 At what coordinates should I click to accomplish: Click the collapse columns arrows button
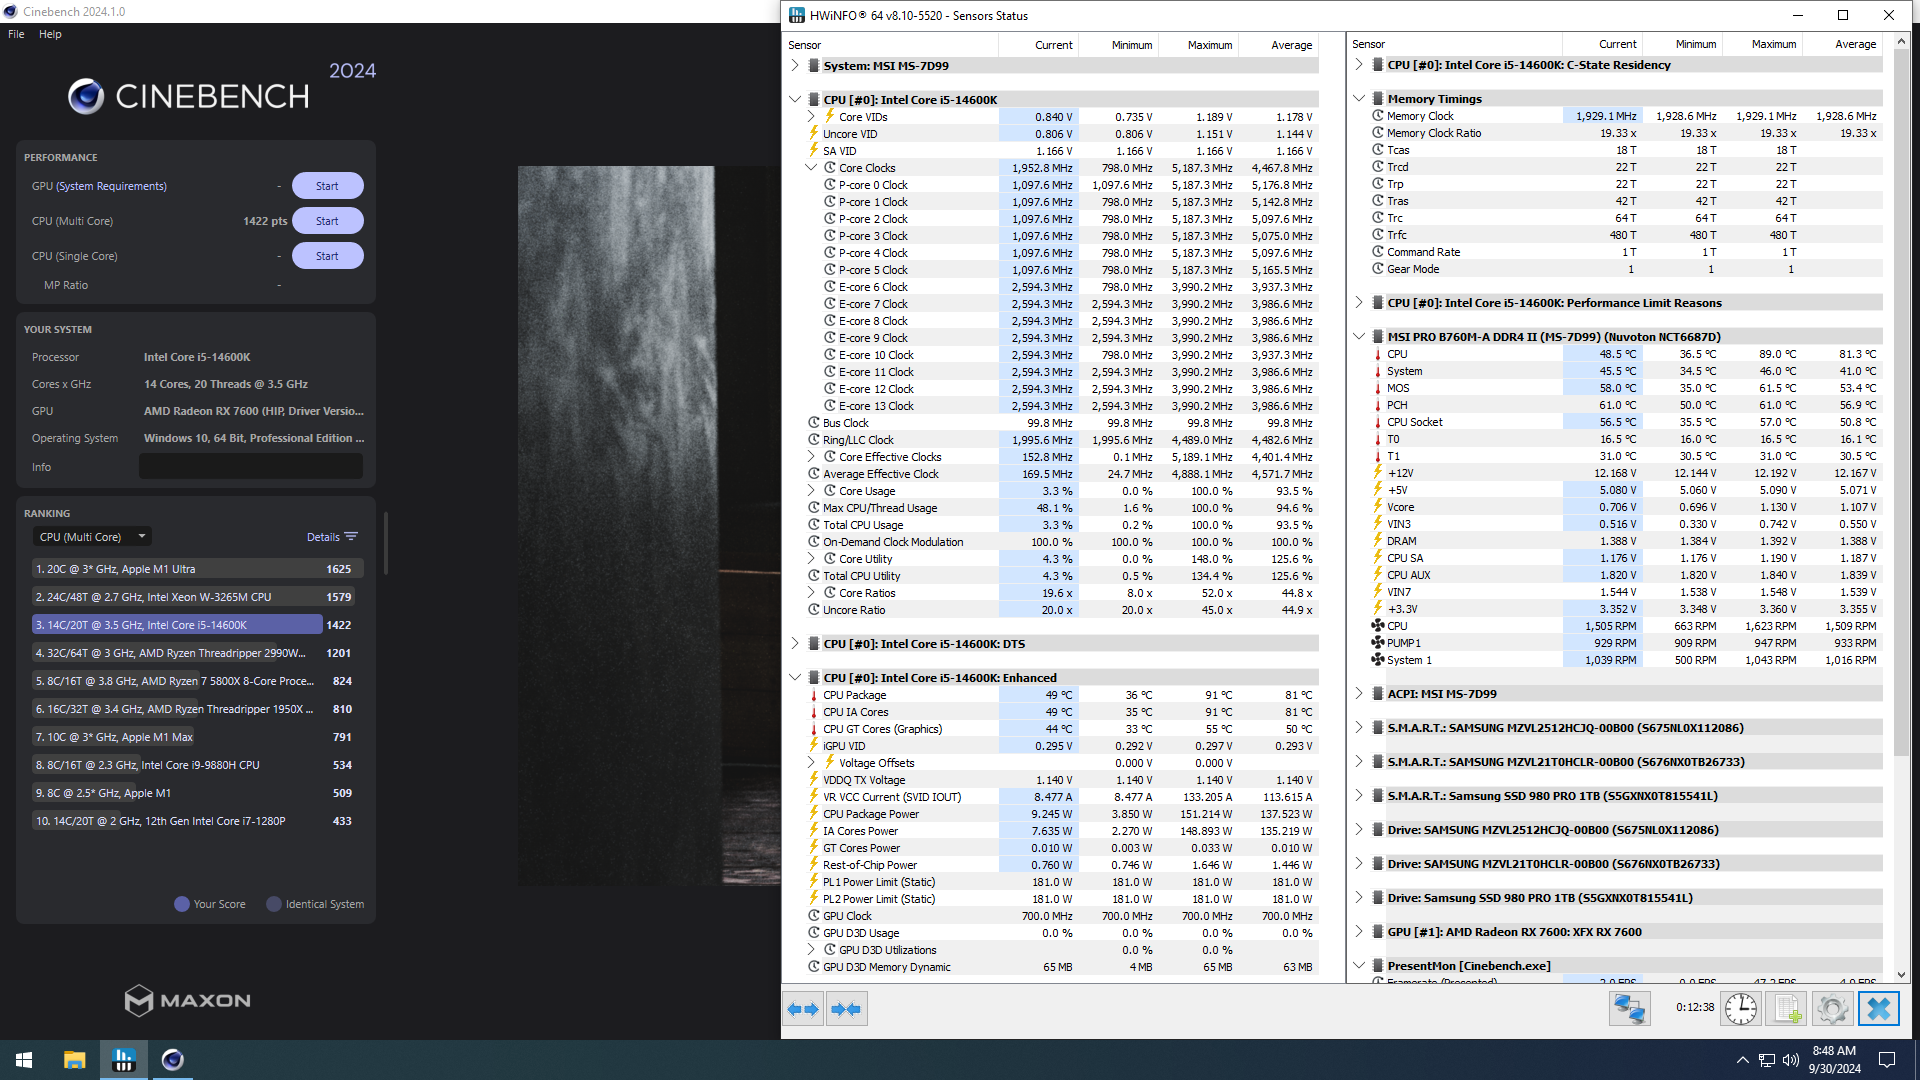(x=846, y=1009)
